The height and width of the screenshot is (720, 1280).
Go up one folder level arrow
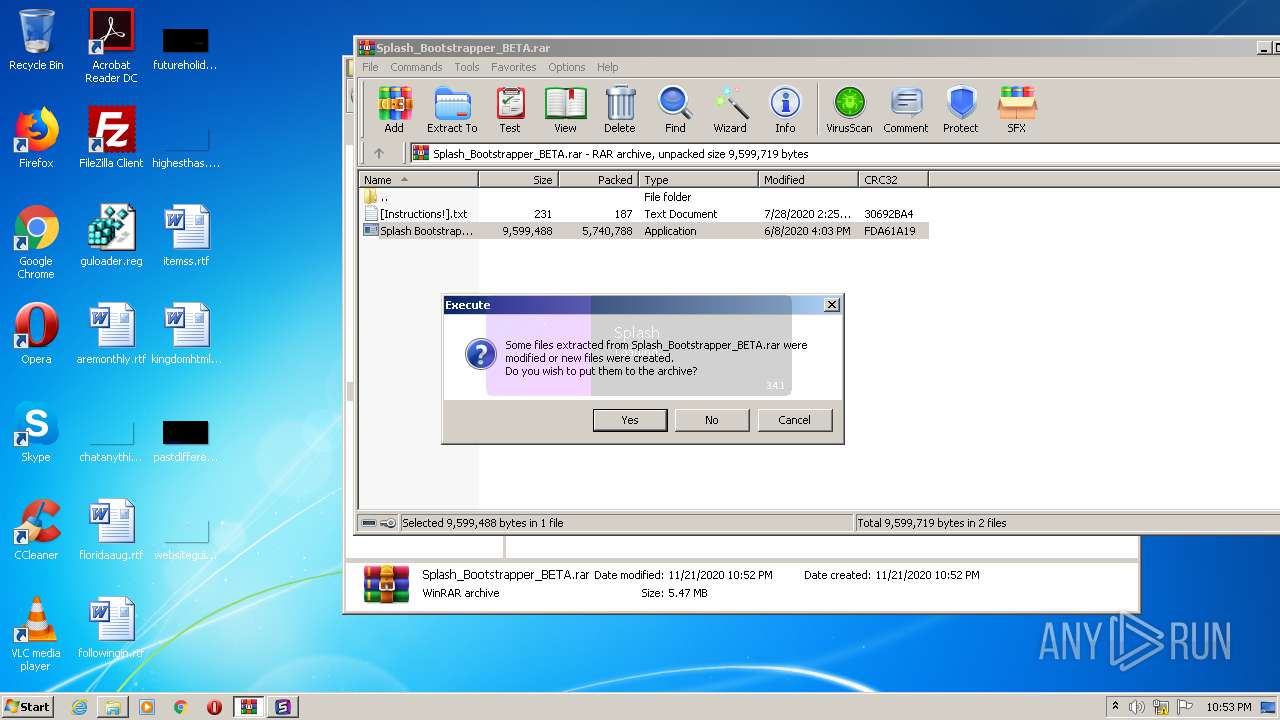tap(379, 153)
